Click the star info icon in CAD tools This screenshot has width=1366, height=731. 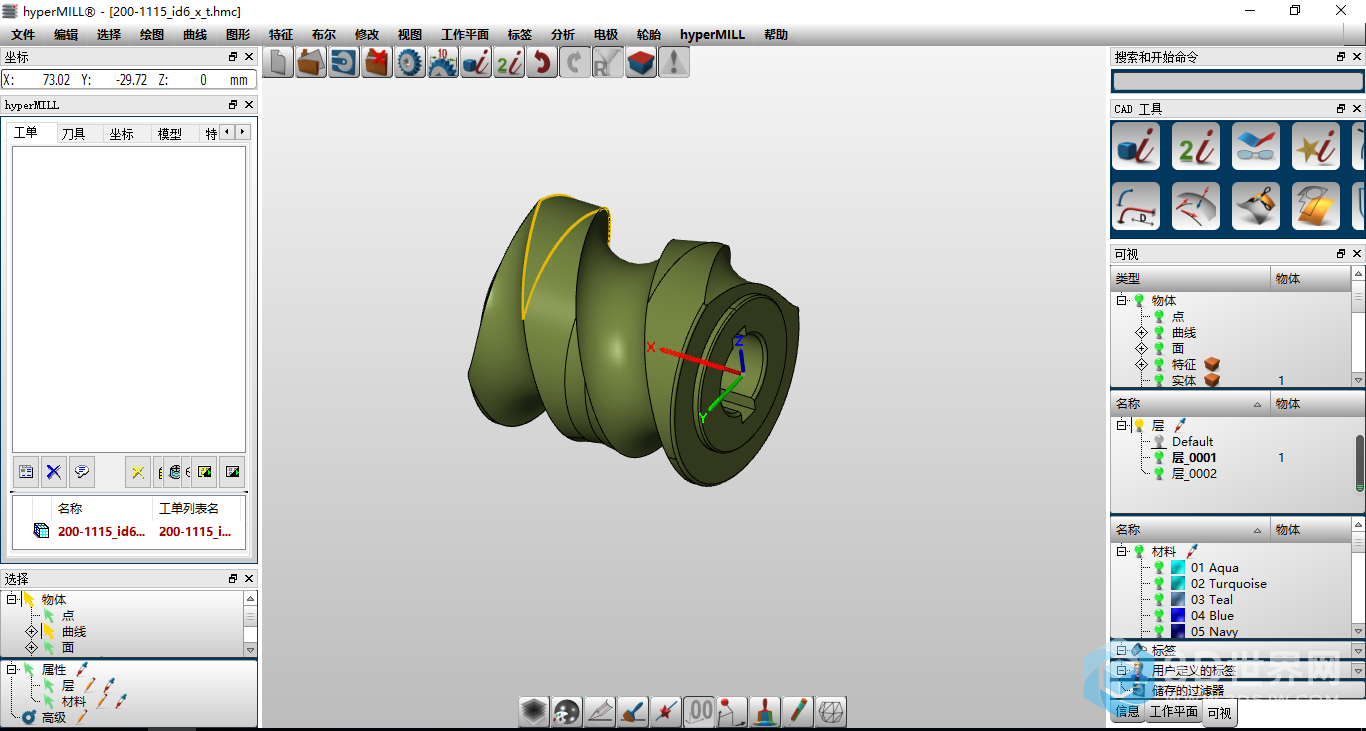1316,146
